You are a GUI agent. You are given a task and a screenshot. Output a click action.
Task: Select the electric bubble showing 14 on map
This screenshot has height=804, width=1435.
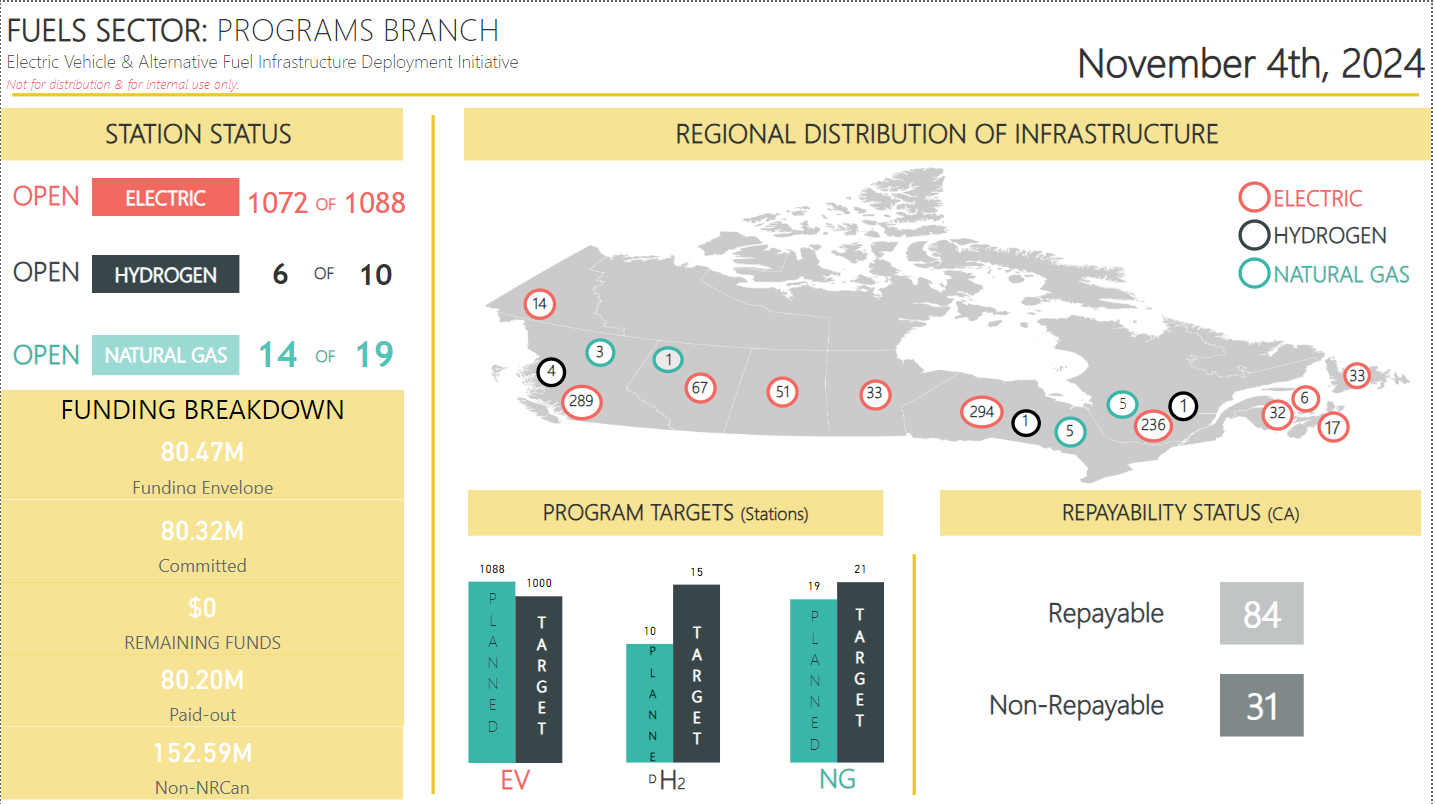(x=540, y=304)
